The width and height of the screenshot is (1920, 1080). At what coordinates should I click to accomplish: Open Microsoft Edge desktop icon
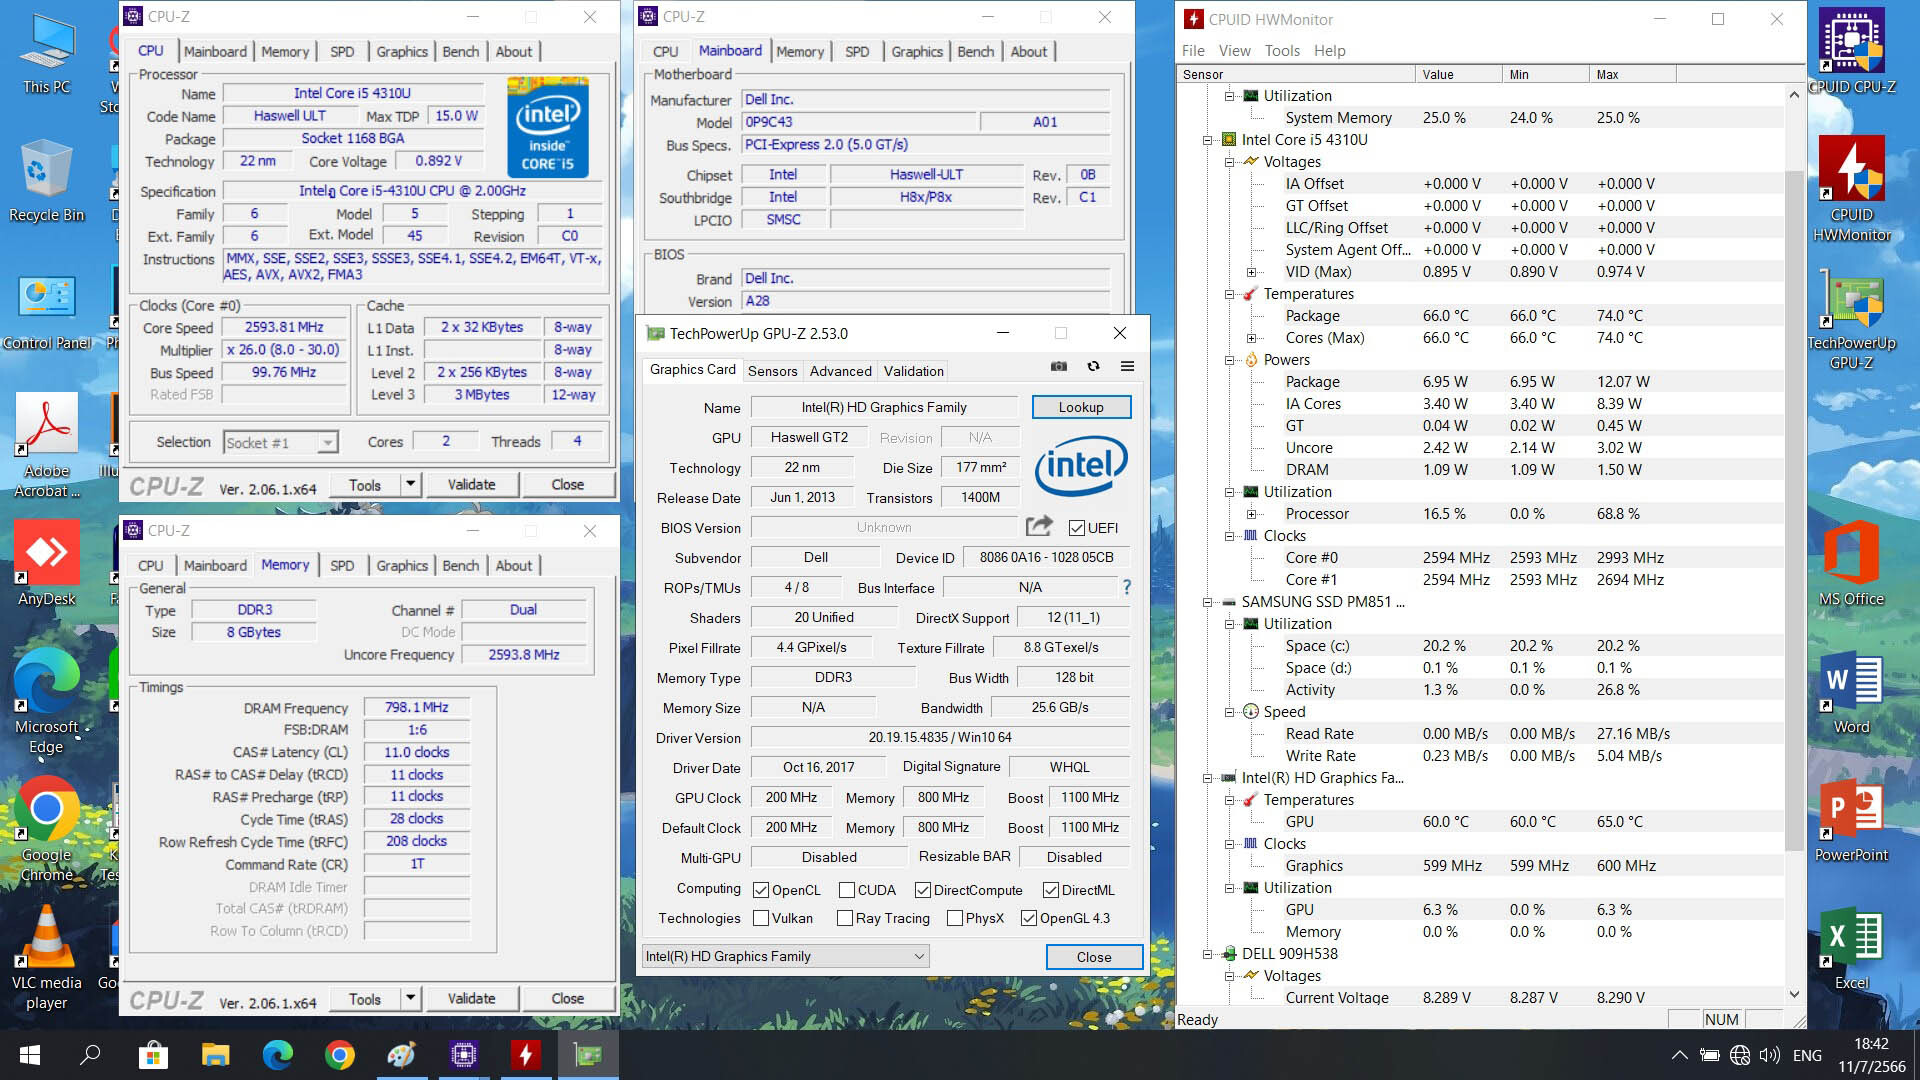coord(47,700)
